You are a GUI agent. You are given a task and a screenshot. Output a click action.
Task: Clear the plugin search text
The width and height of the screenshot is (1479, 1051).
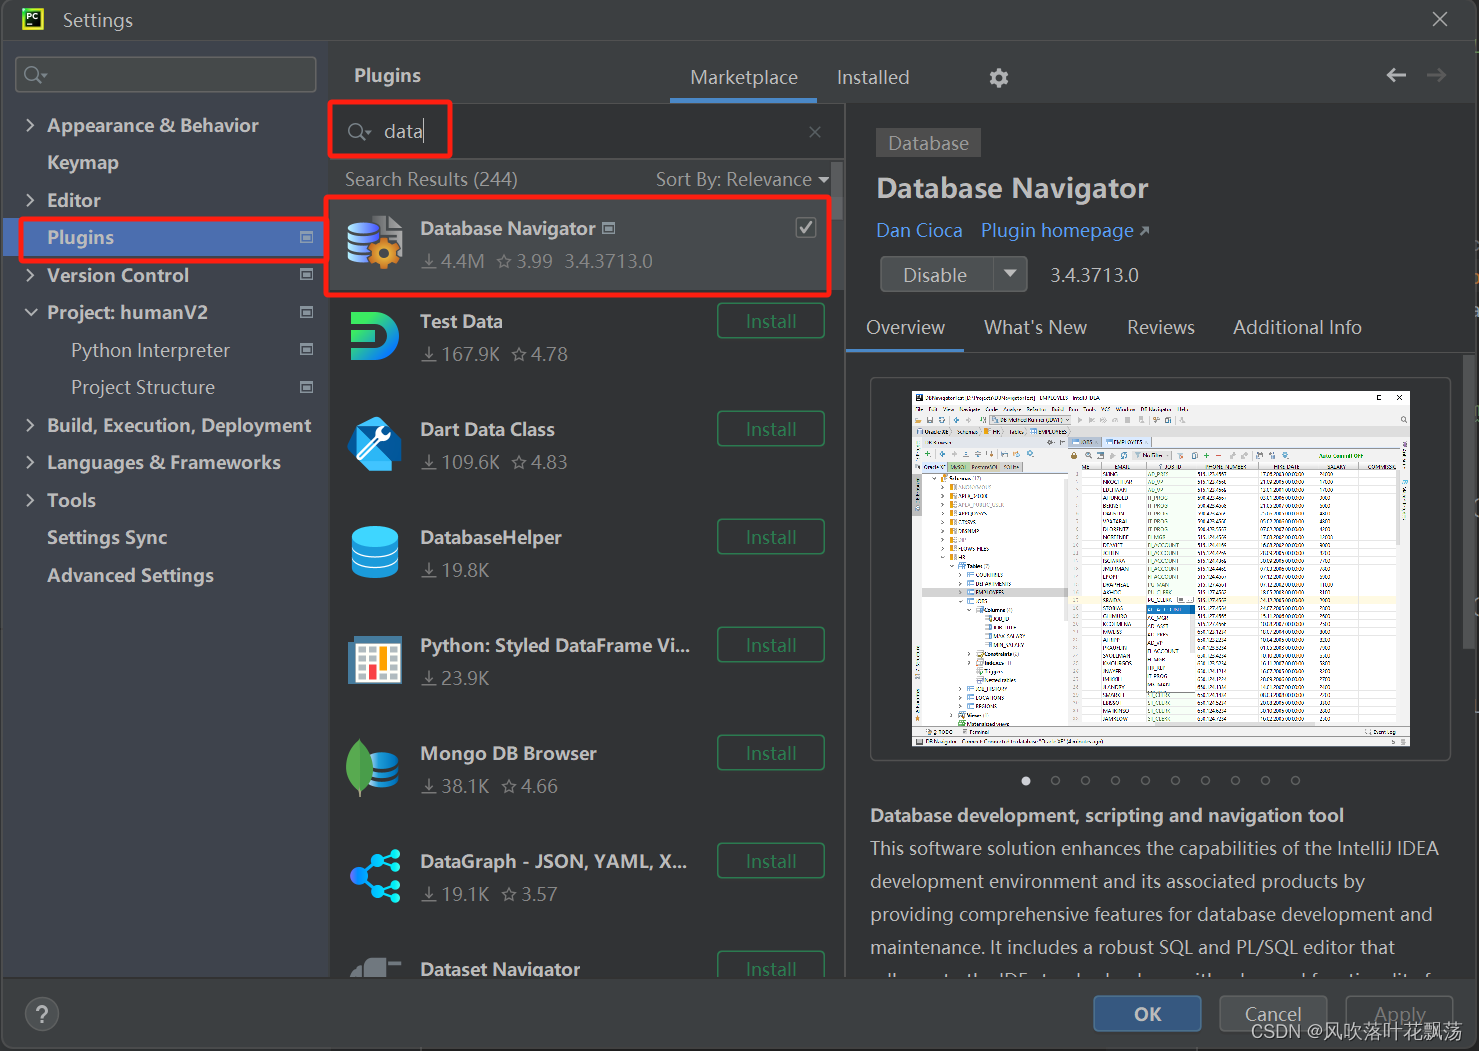pos(815,131)
